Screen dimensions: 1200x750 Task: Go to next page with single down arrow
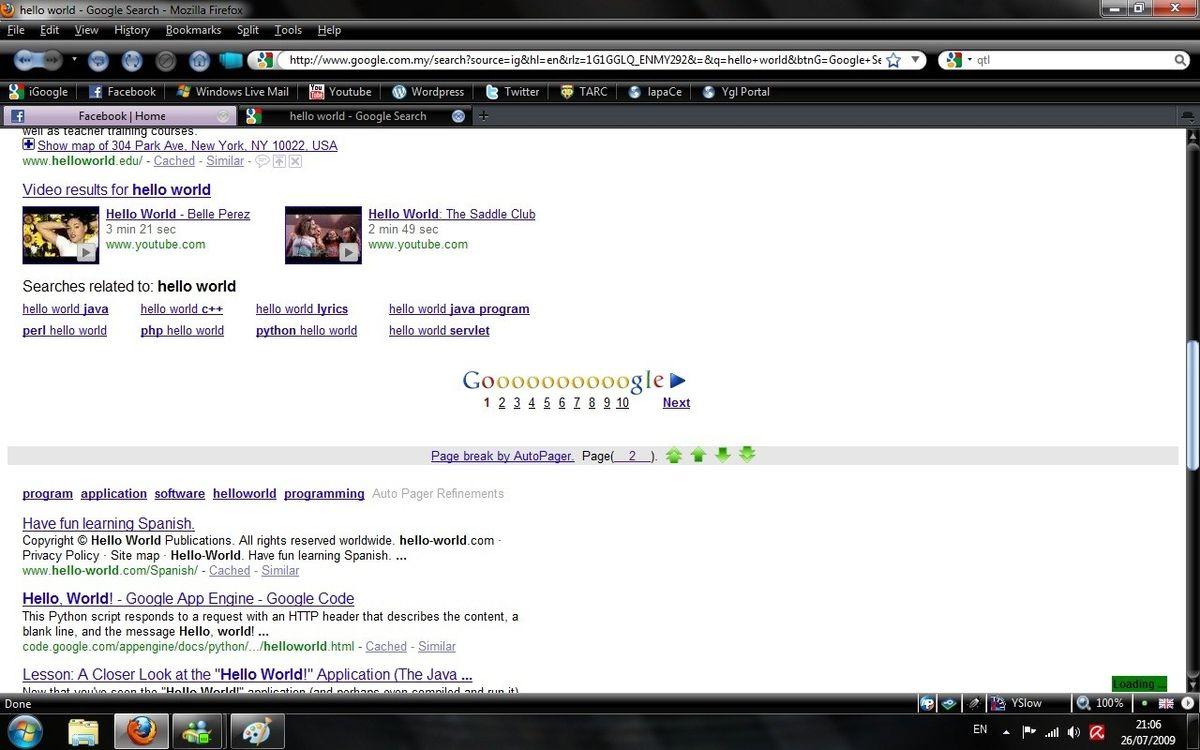pyautogui.click(x=722, y=455)
